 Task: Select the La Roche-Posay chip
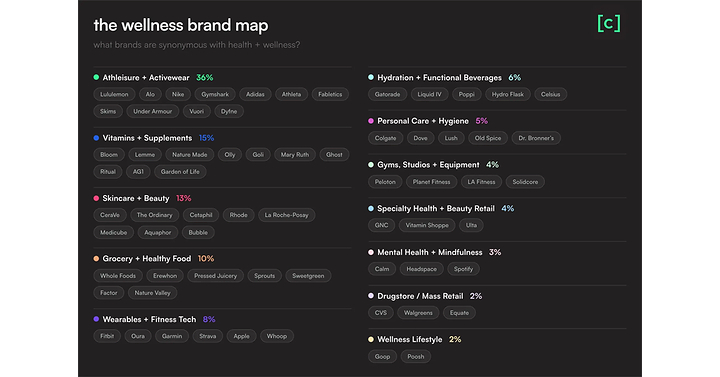click(287, 215)
